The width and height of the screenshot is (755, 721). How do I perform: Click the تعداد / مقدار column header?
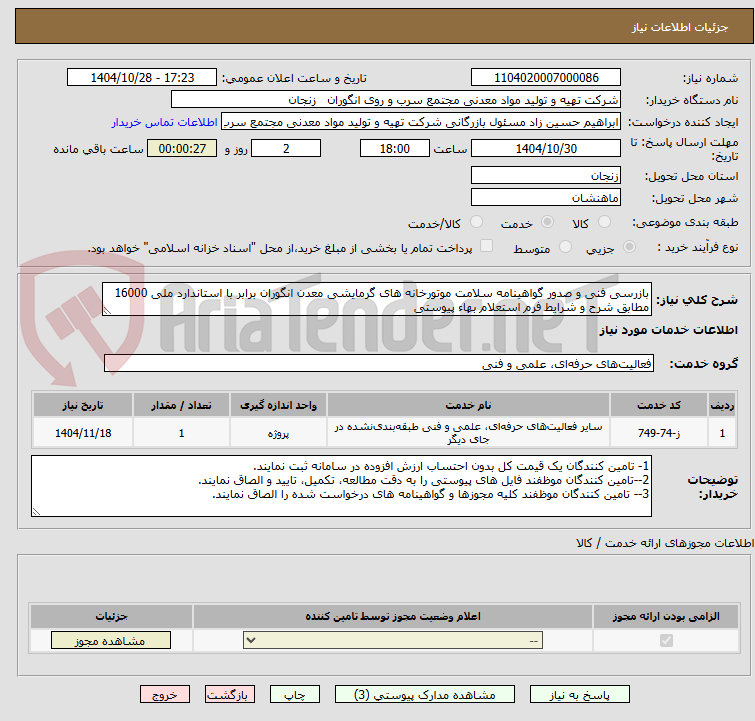182,406
